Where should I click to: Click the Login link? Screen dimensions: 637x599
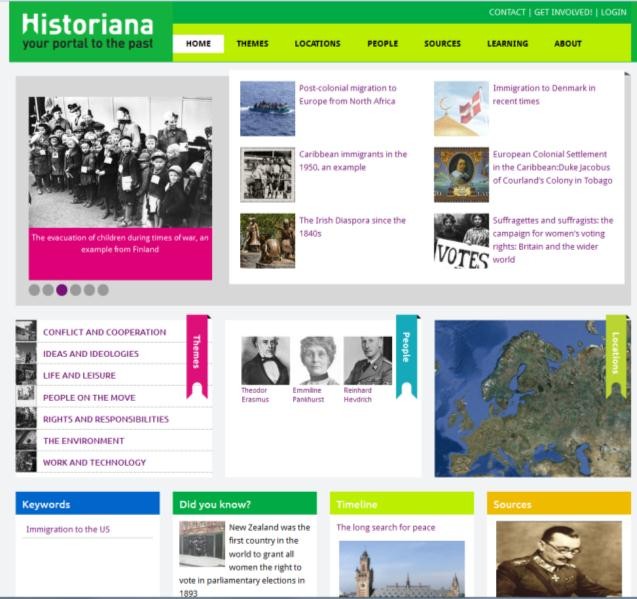613,12
